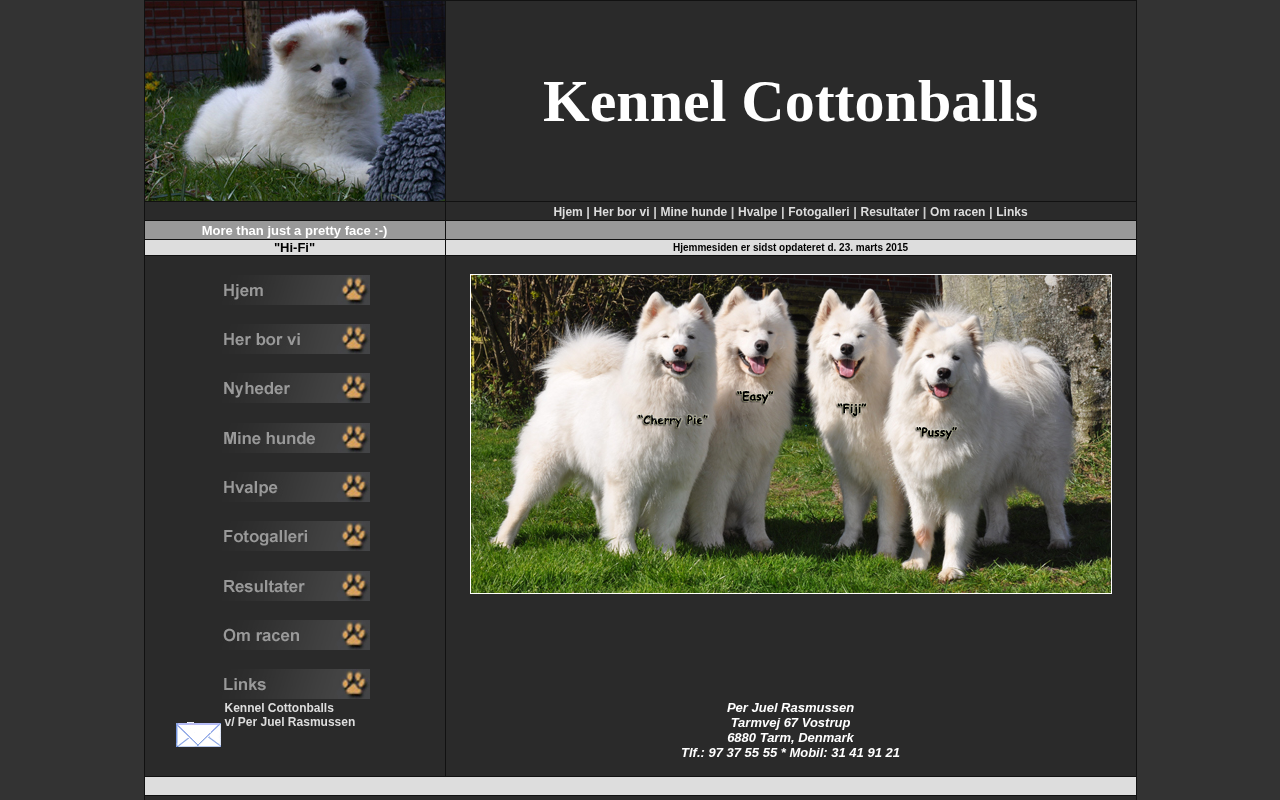
Task: Open Fotogalleri from top navigation bar
Action: 818,212
